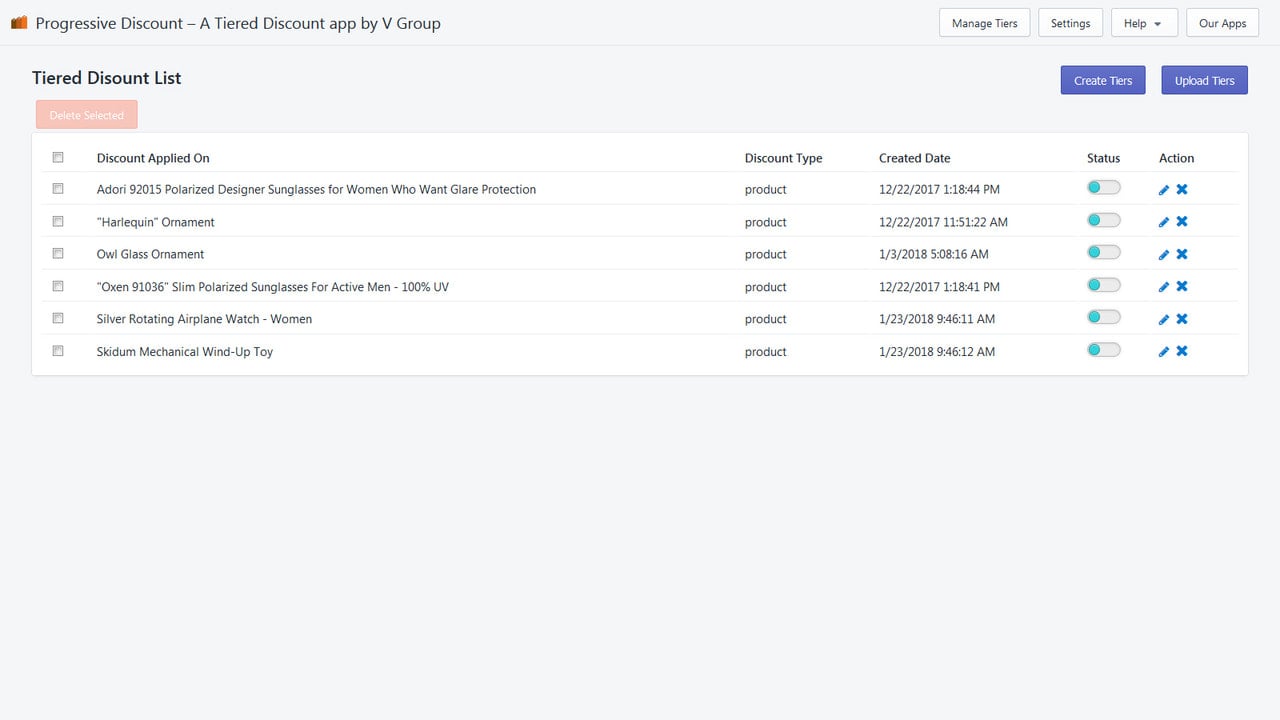The width and height of the screenshot is (1280, 720).
Task: Delete Silver Rotating Airplane Watch discount
Action: click(x=1182, y=319)
